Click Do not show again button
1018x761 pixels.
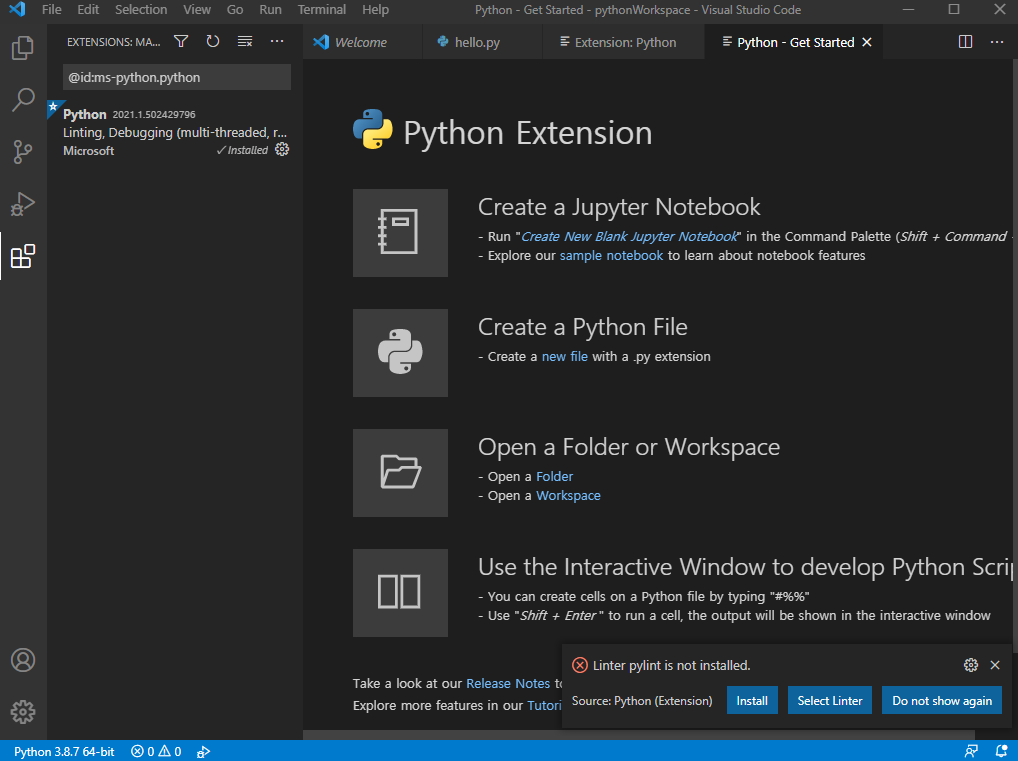coord(942,701)
